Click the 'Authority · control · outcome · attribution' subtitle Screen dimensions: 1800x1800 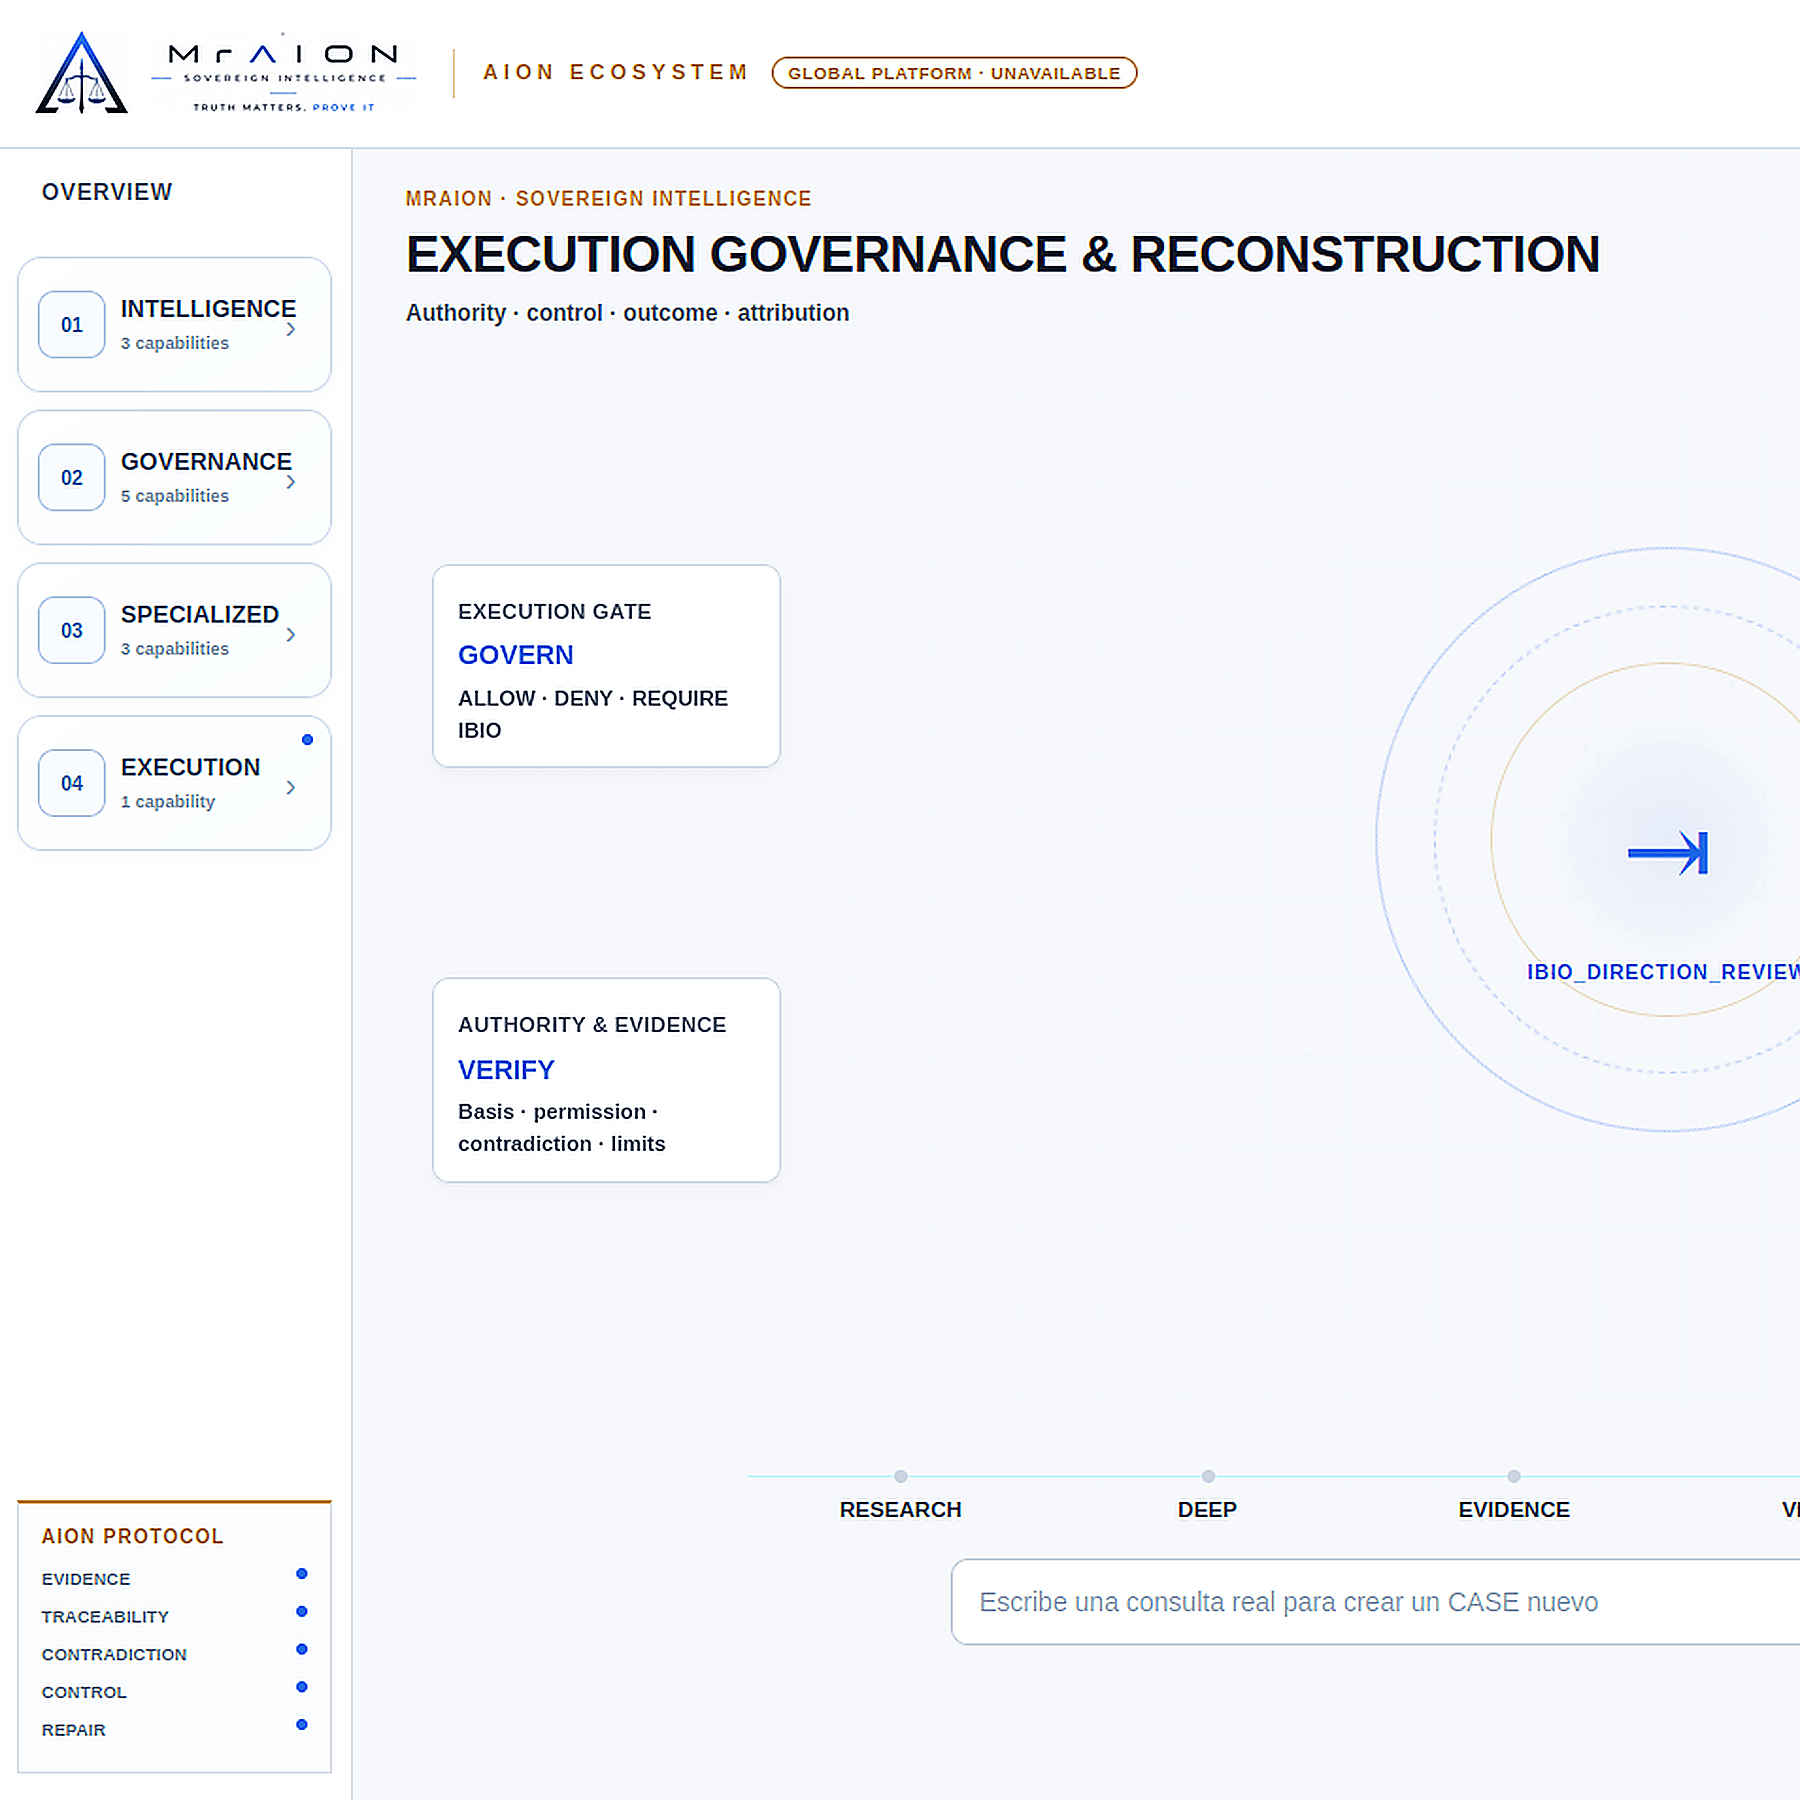click(627, 313)
